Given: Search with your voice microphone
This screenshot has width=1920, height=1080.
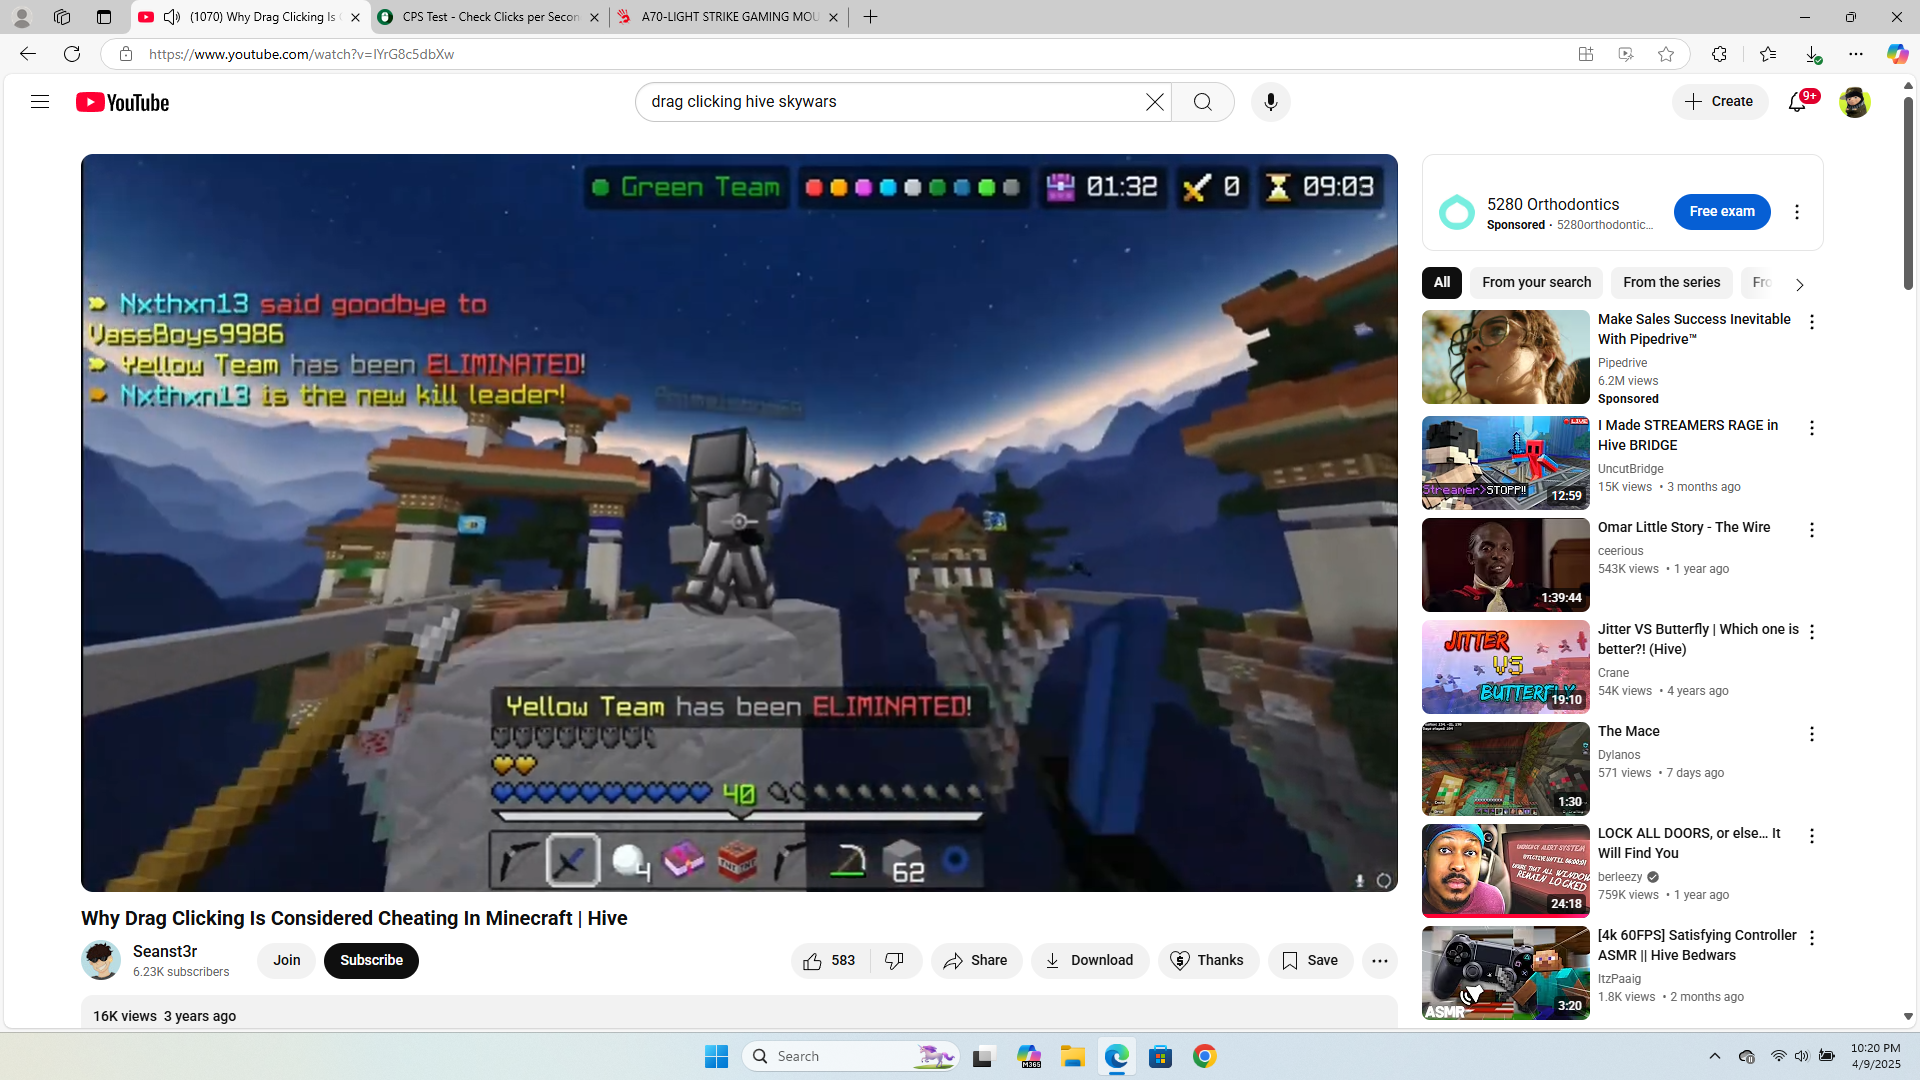Looking at the screenshot, I should [1271, 102].
